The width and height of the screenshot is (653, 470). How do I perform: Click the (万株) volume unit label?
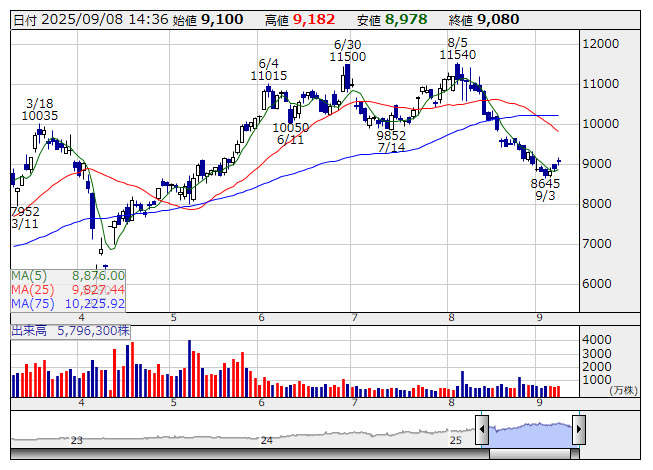point(623,390)
